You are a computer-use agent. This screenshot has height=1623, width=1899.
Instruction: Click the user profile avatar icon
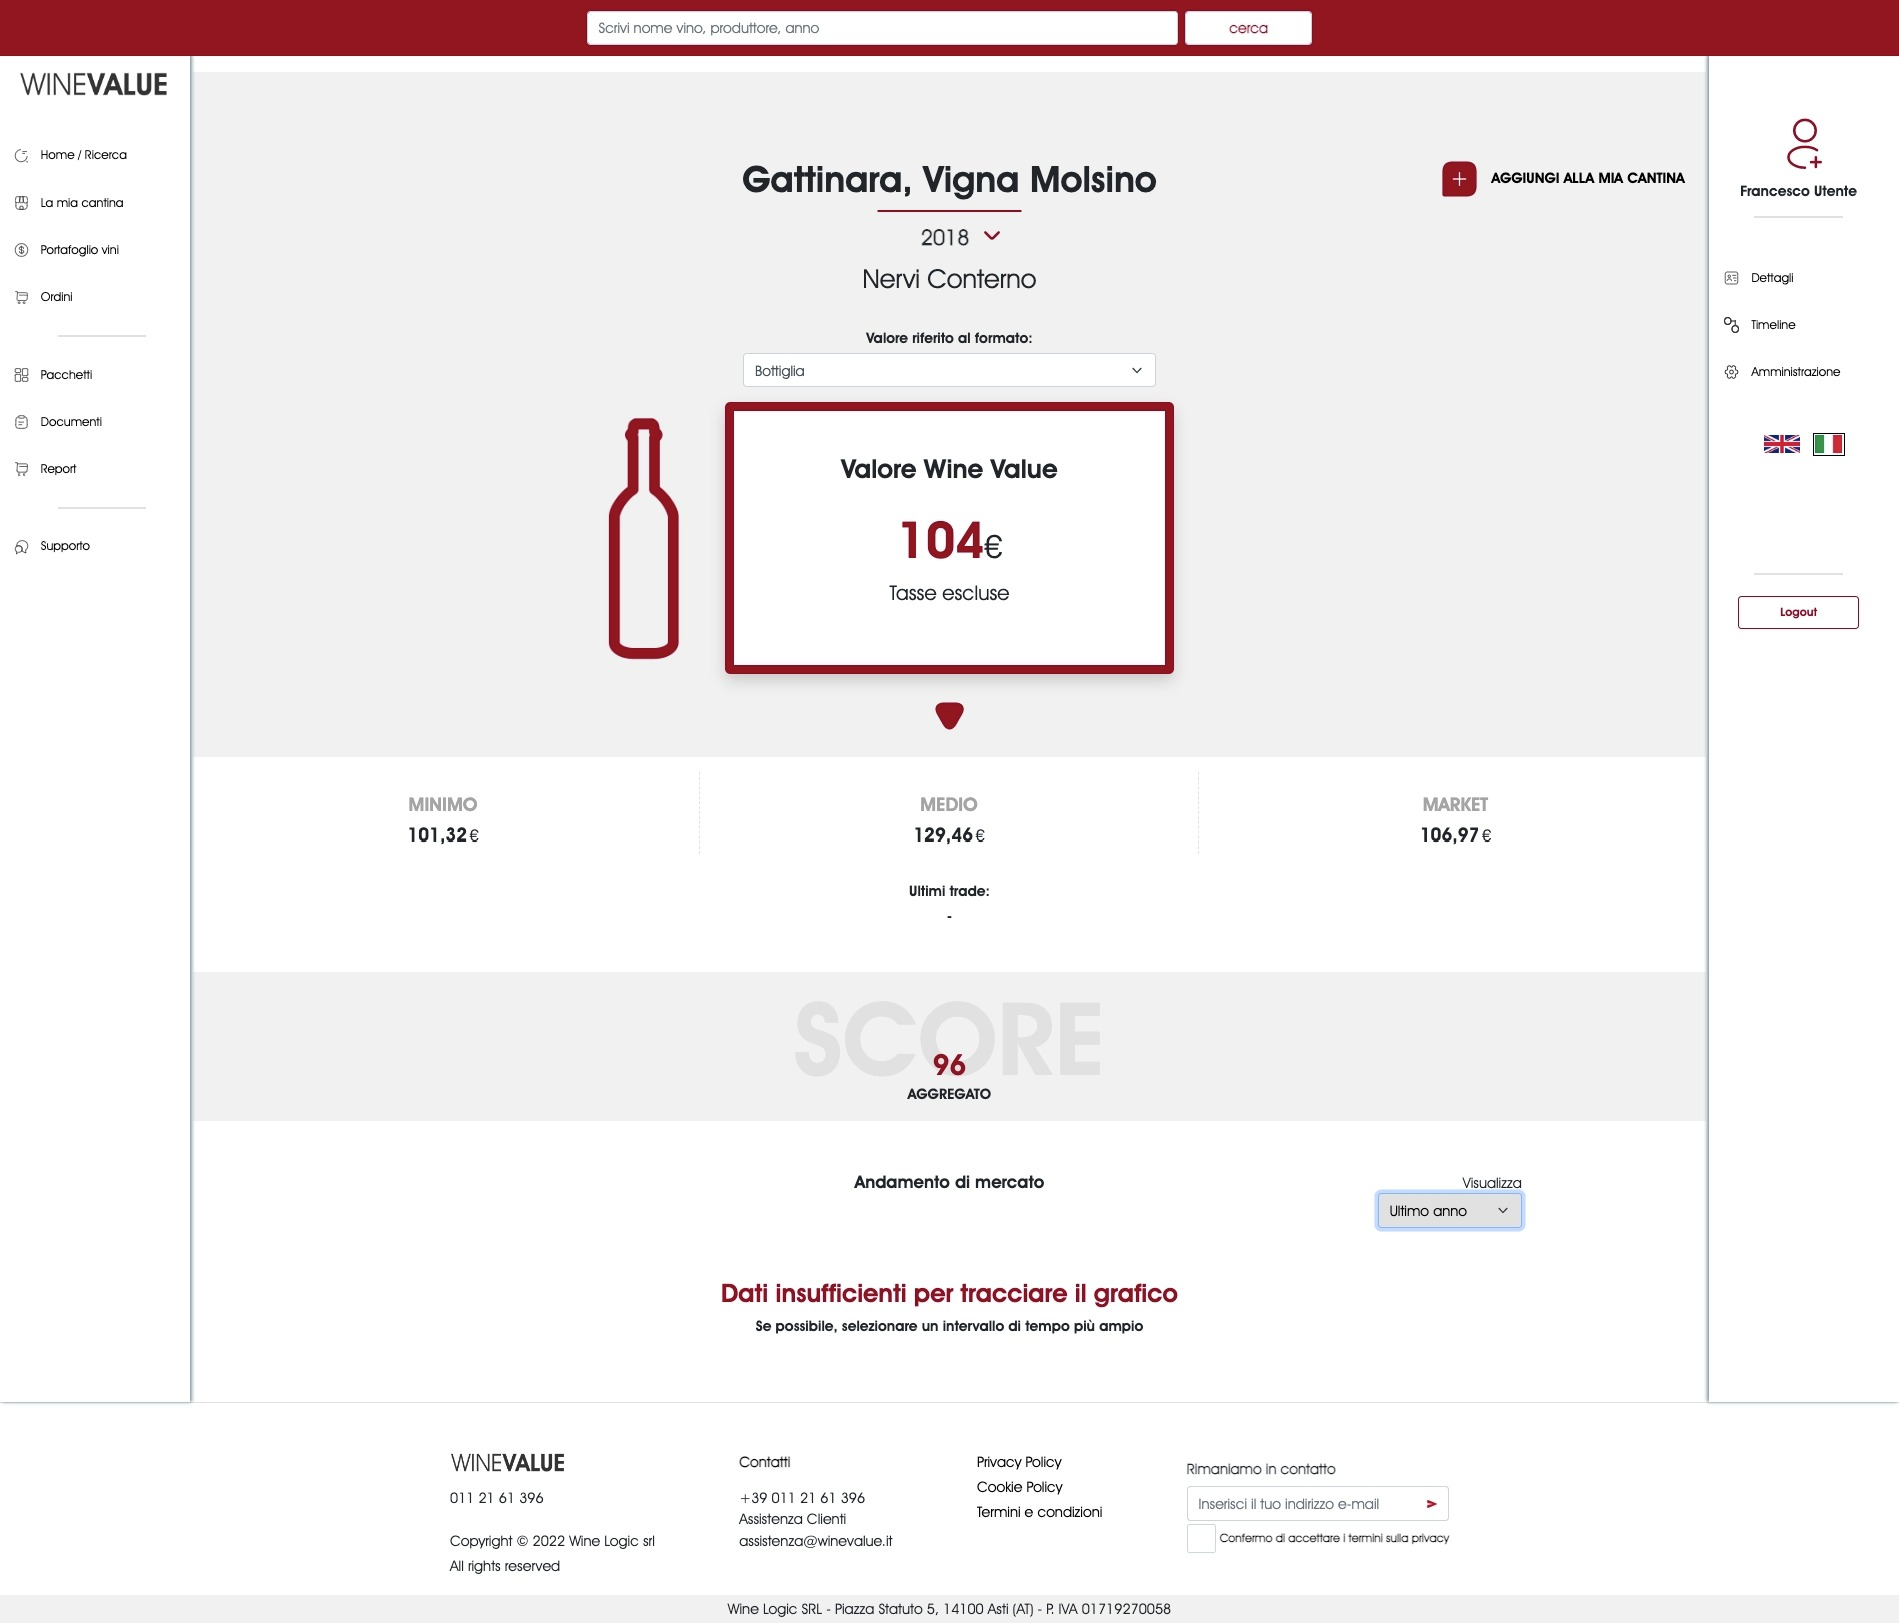(1804, 144)
